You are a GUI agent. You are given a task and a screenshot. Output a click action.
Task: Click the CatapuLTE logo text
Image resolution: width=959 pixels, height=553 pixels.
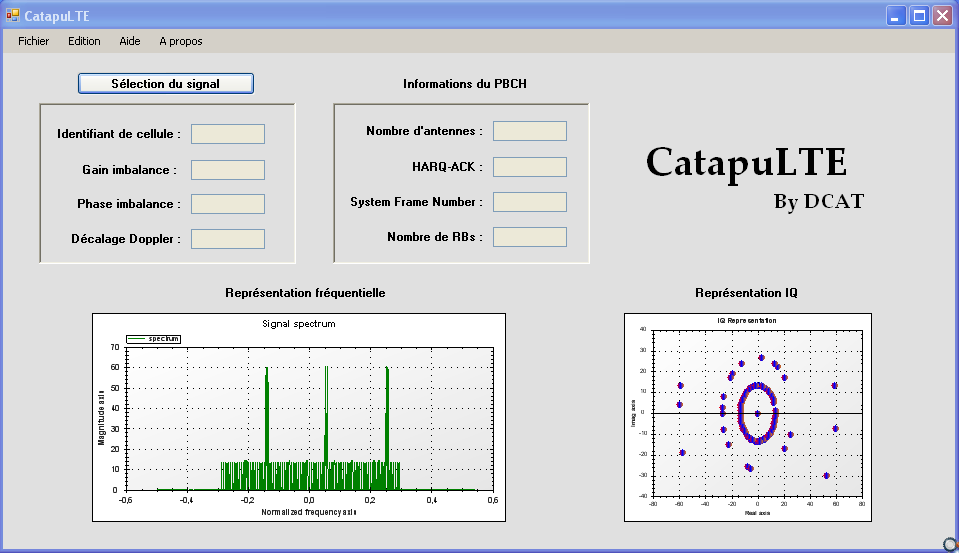tap(746, 163)
